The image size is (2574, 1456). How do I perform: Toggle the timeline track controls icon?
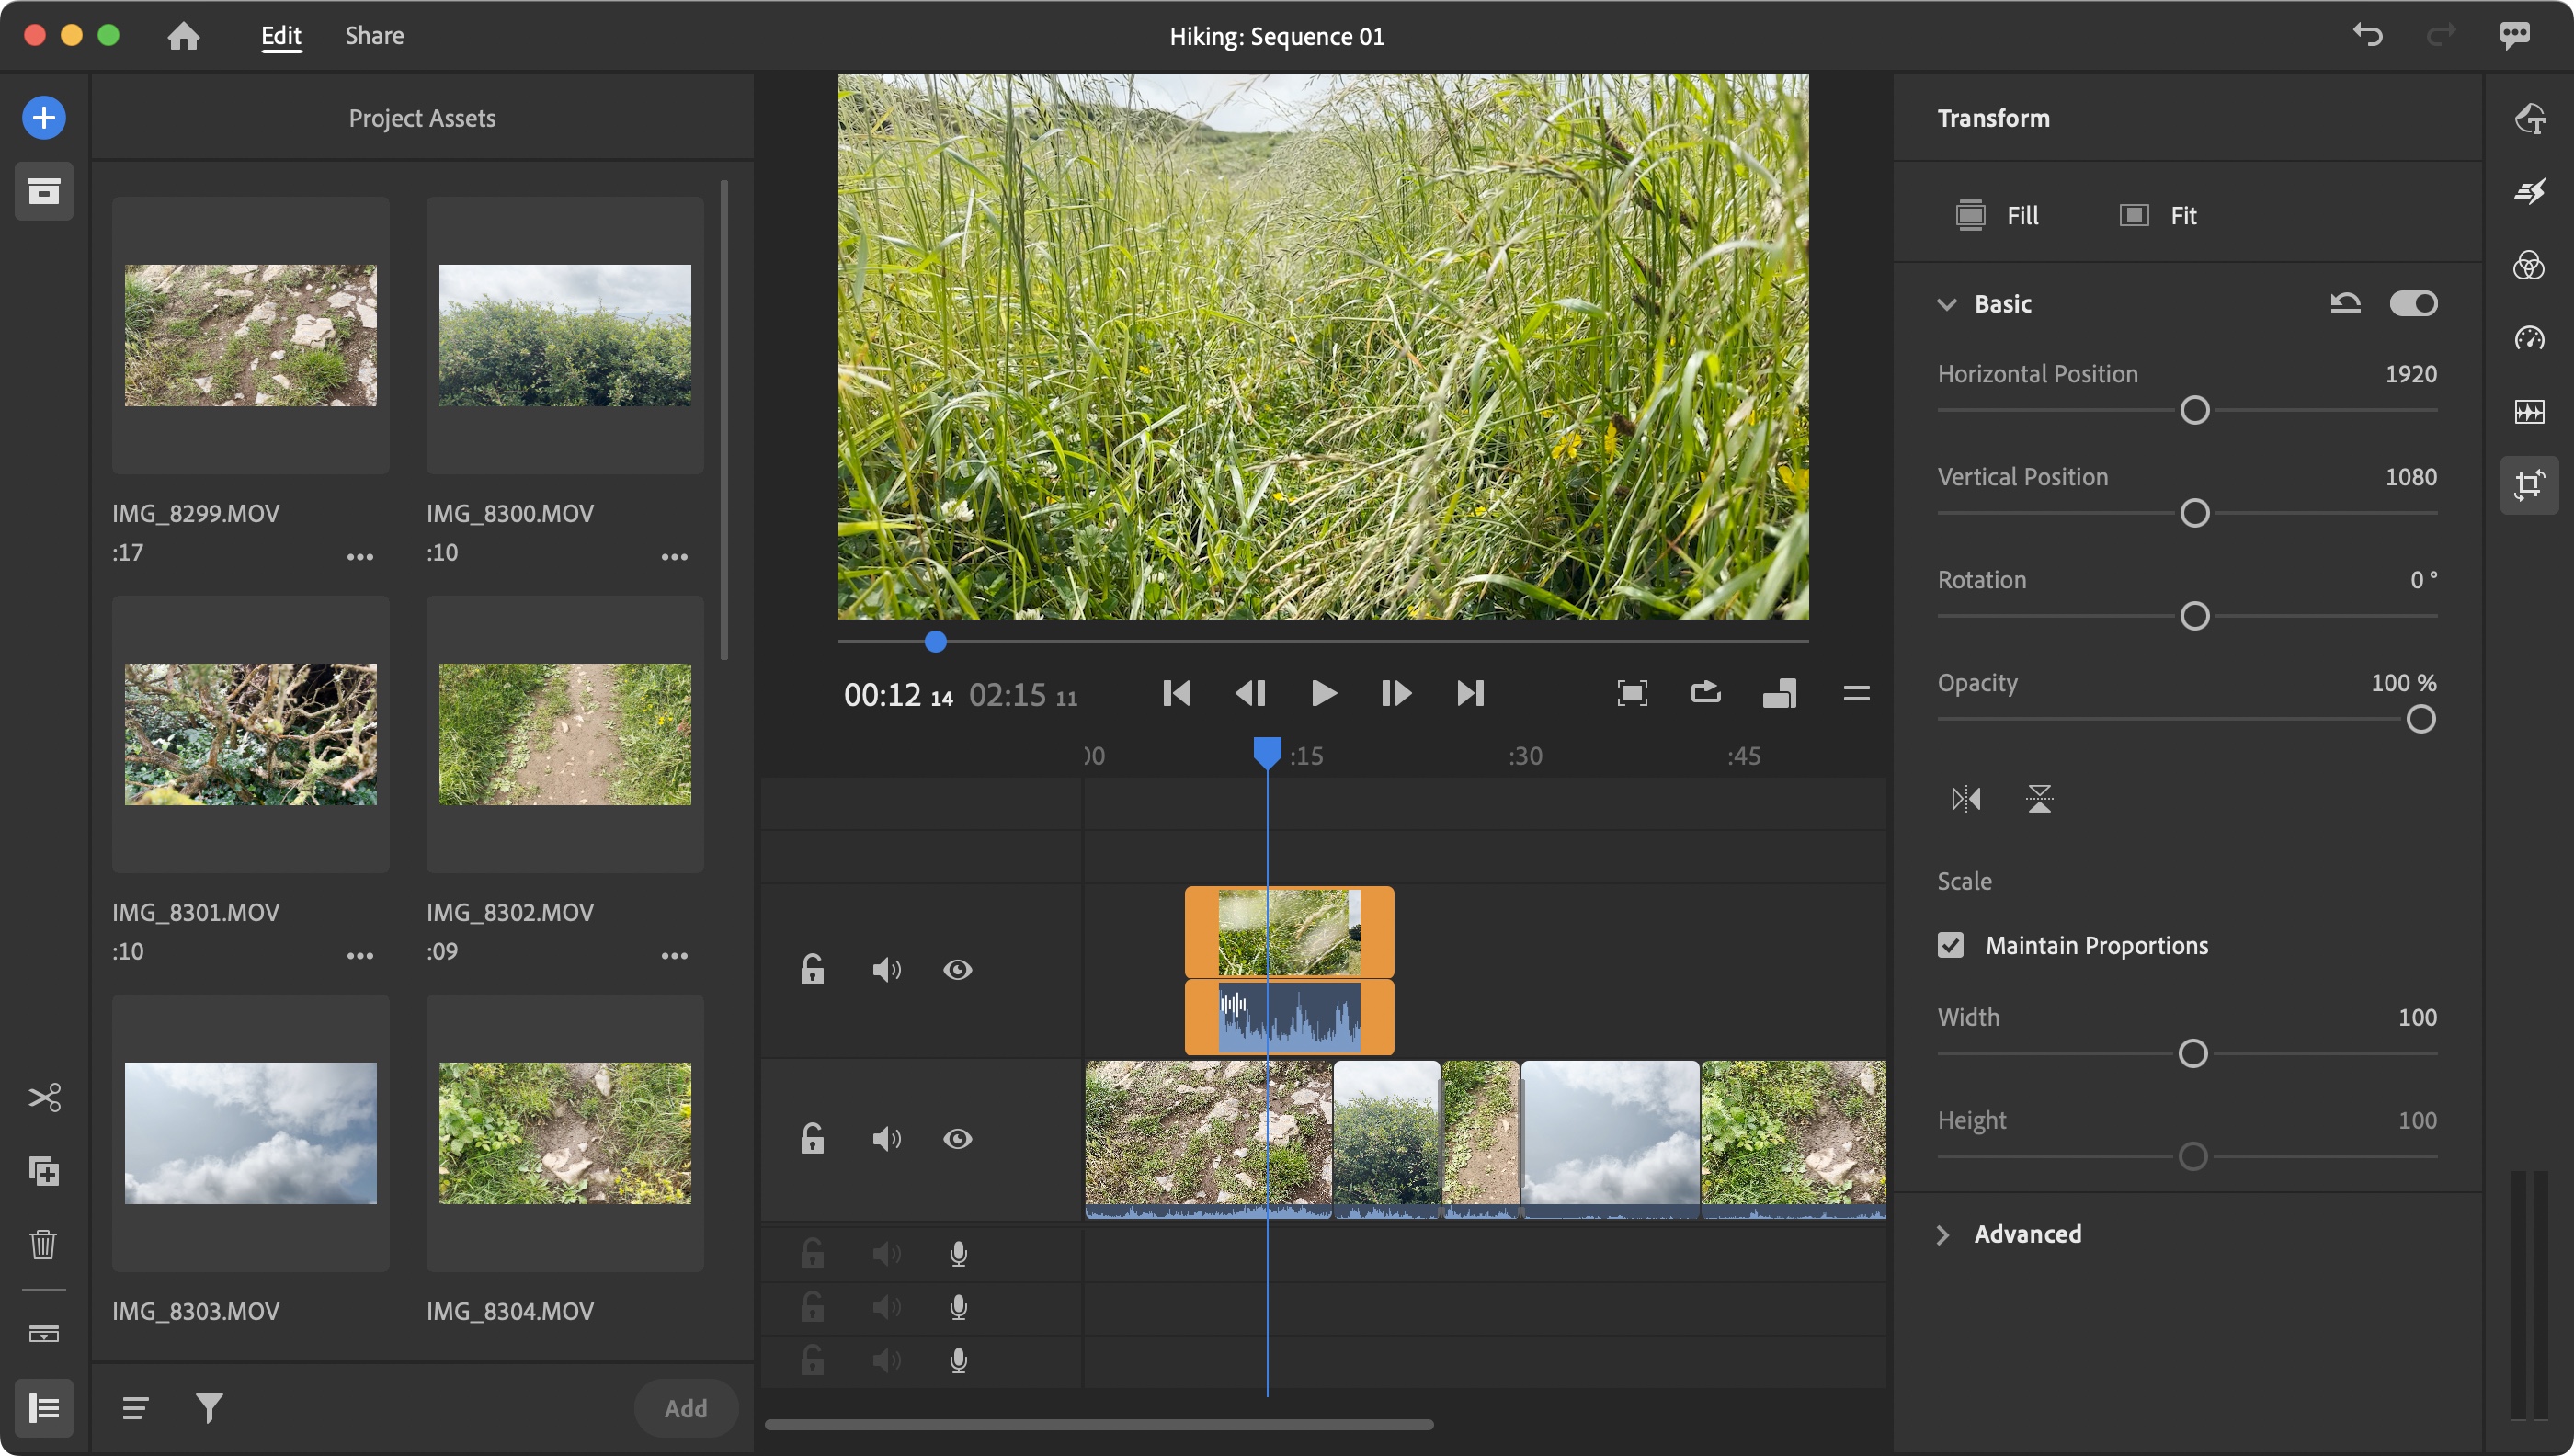click(44, 1408)
